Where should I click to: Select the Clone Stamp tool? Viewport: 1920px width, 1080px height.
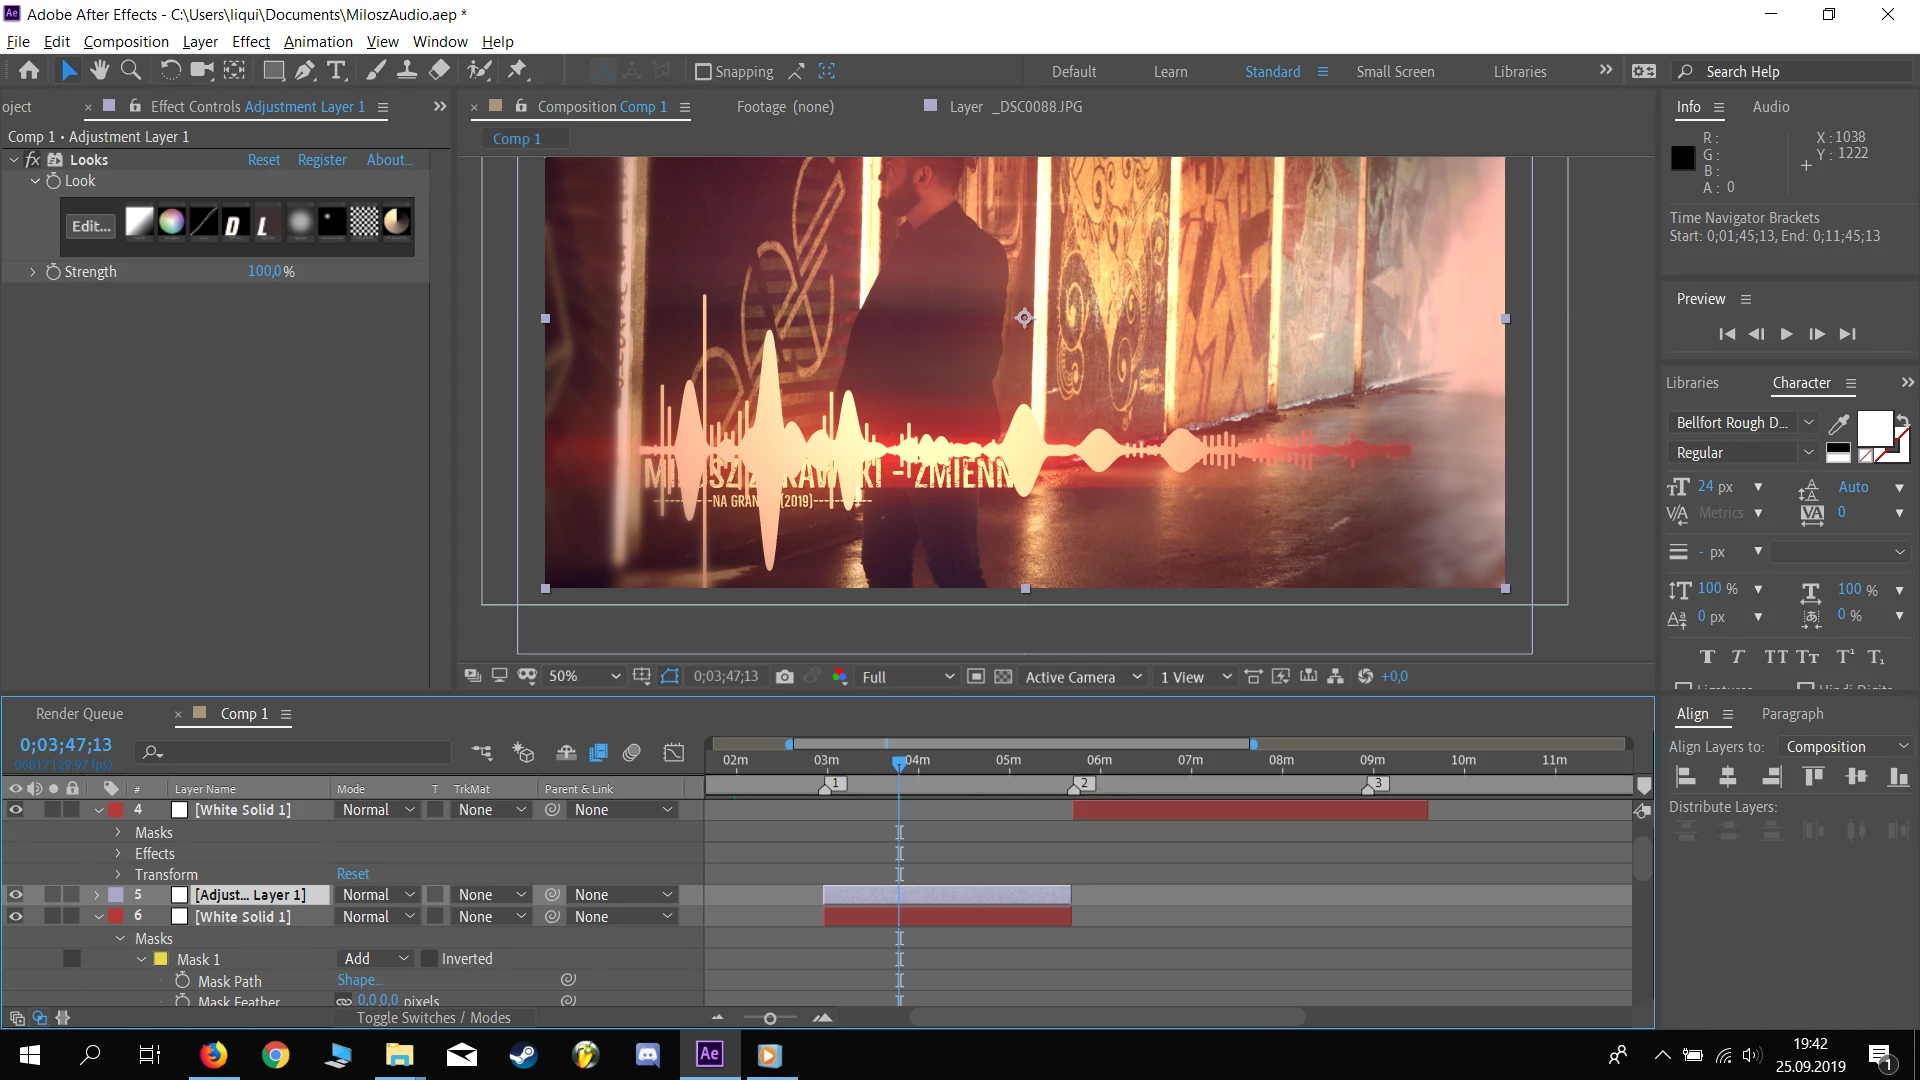coord(407,70)
